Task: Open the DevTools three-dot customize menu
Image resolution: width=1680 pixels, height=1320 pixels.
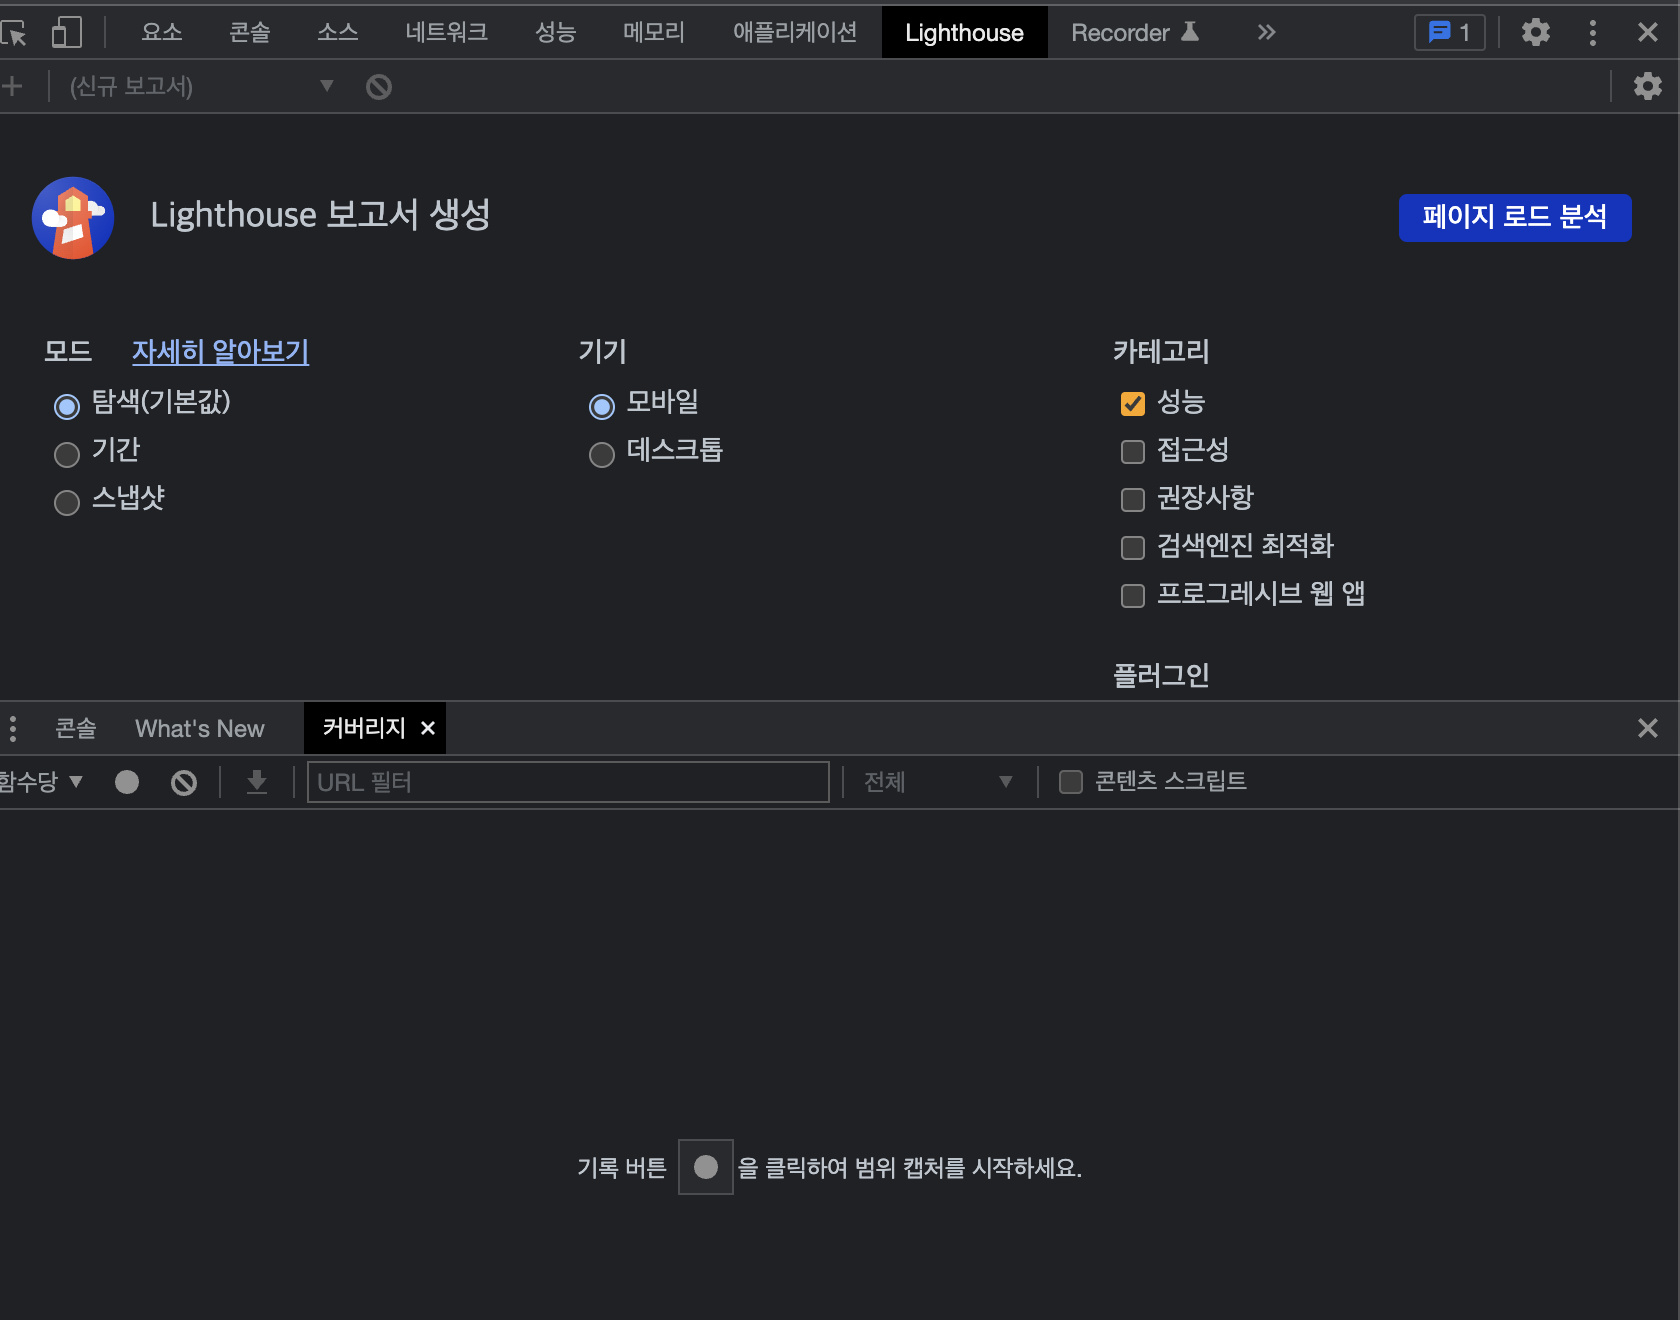Action: point(1592,33)
